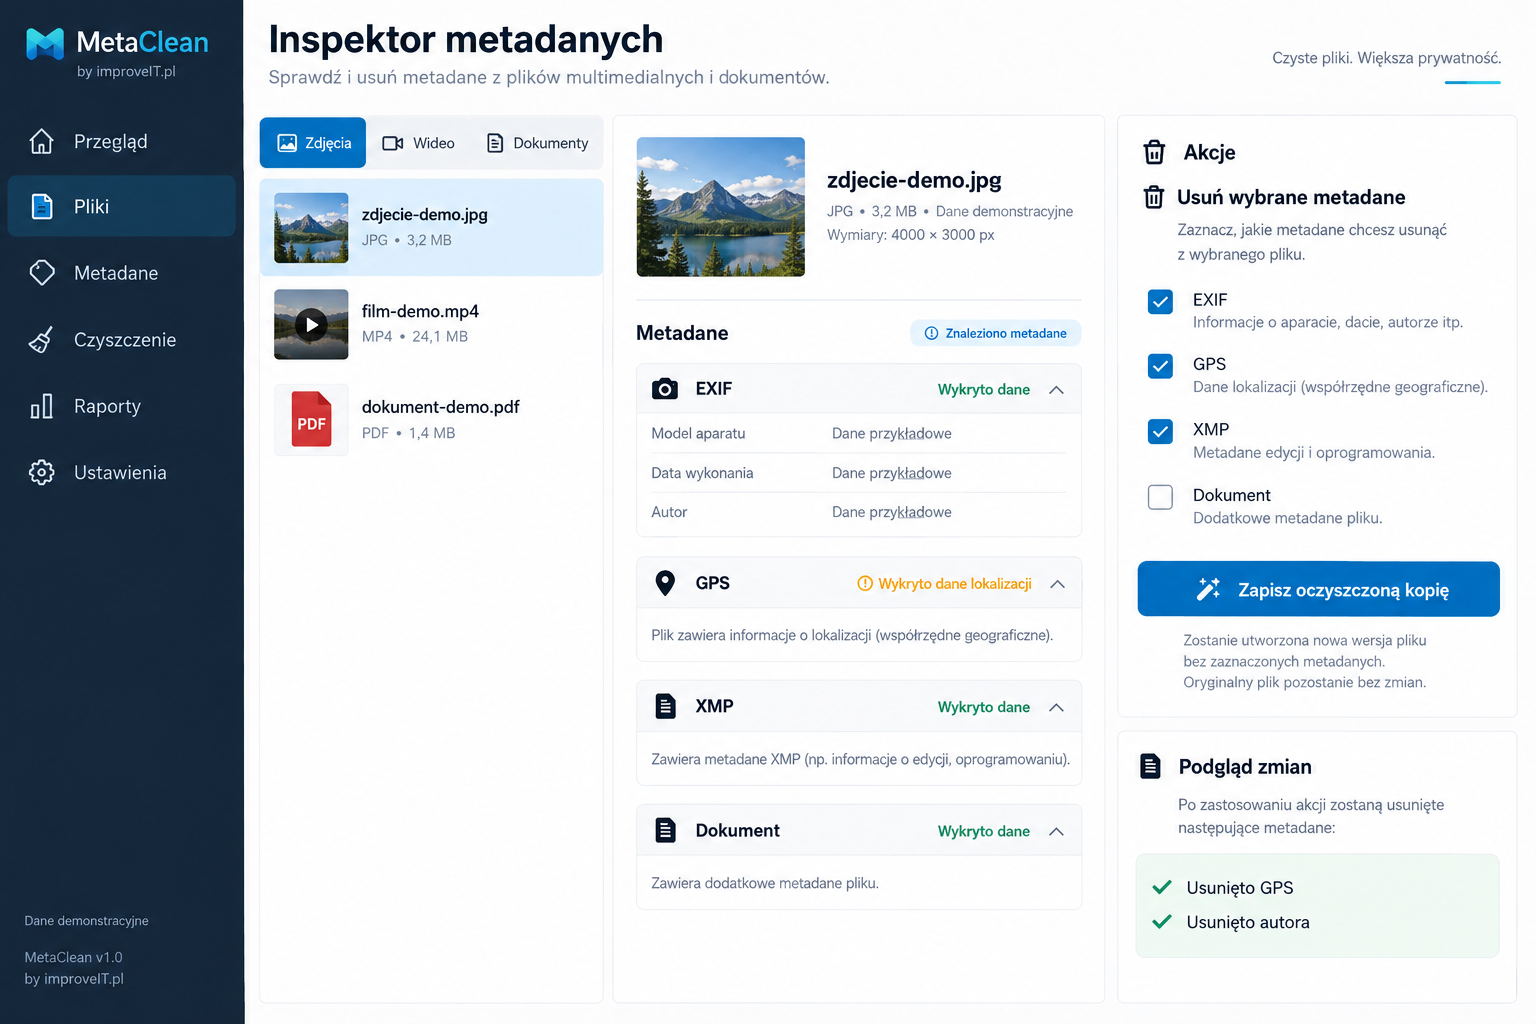Switch to the Dokumenty tab
The height and width of the screenshot is (1024, 1536).
click(537, 143)
